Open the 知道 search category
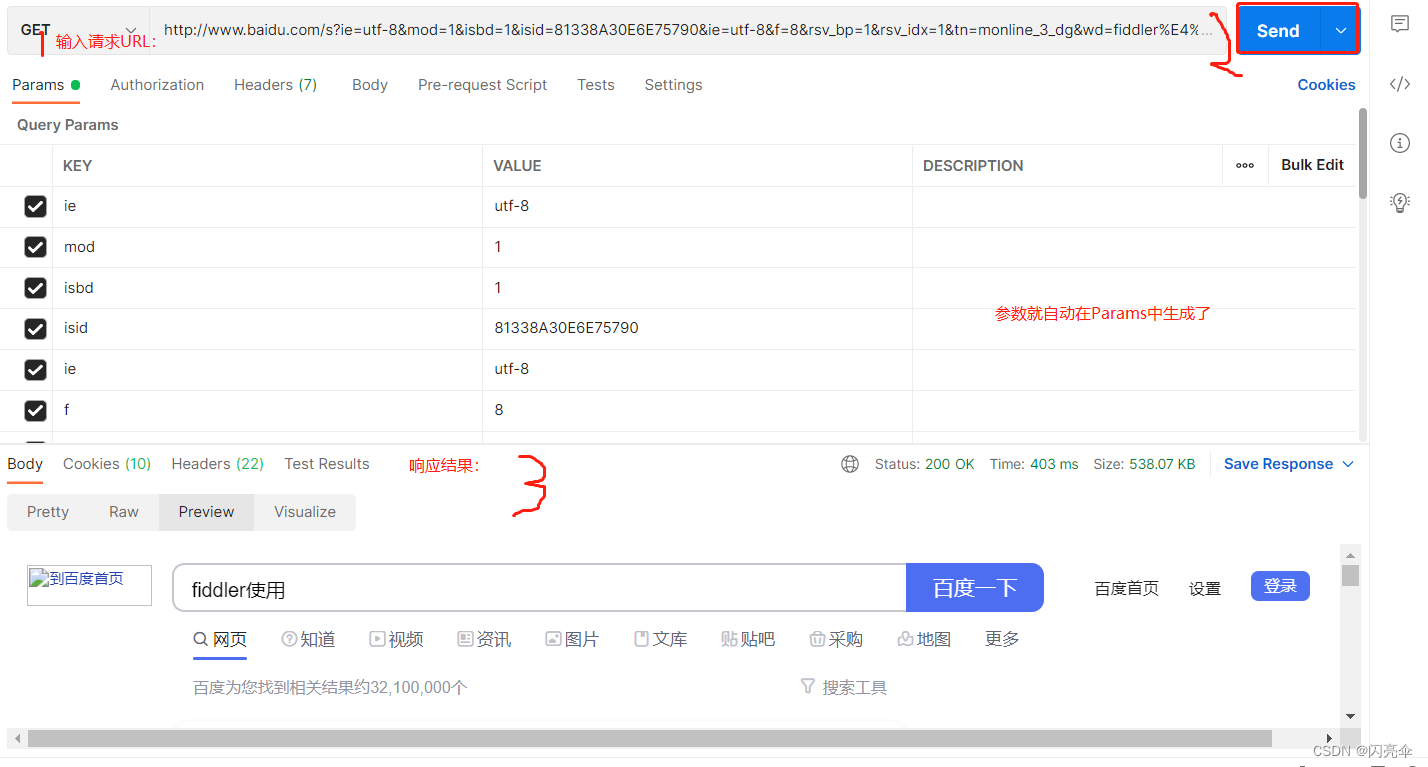This screenshot has width=1428, height=767. pyautogui.click(x=308, y=639)
